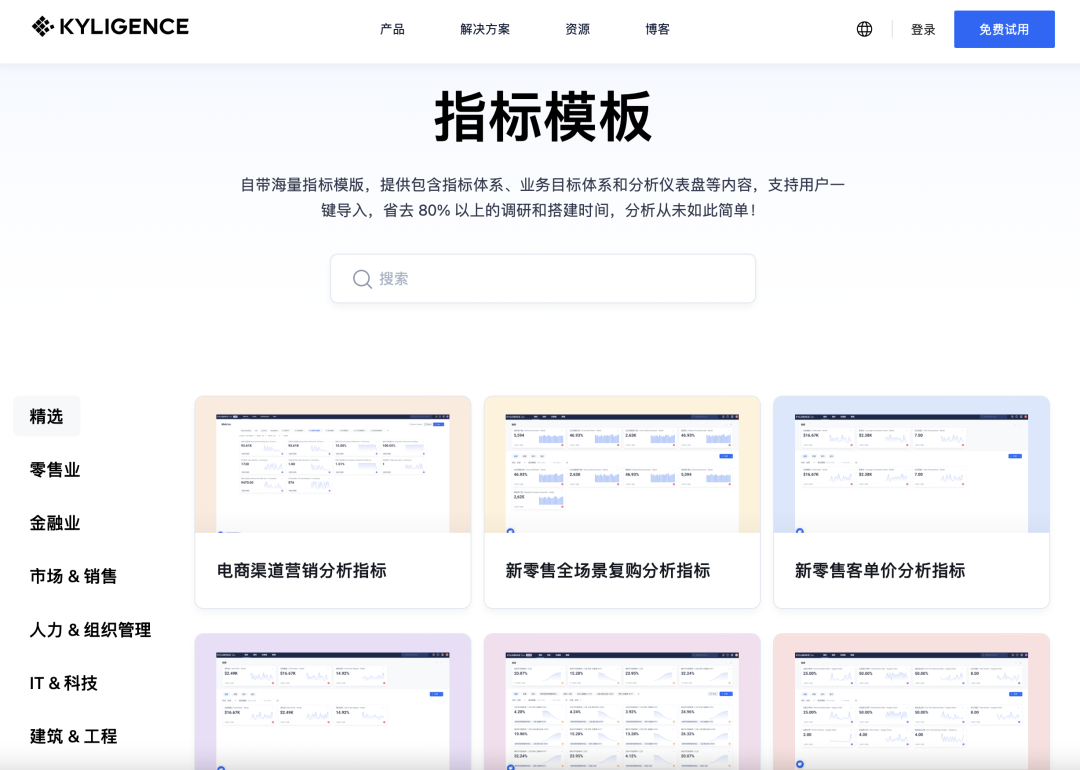Select the 人力 & 组织管理 category

[90, 629]
